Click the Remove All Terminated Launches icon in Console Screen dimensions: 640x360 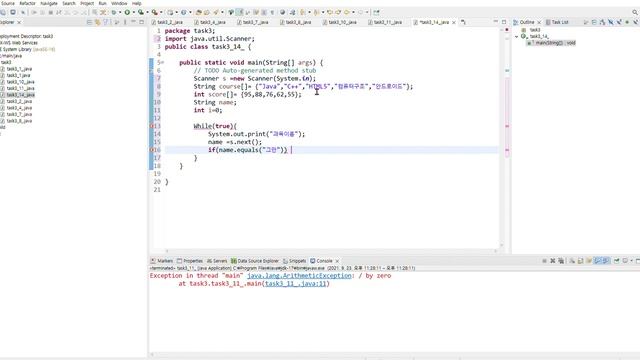coord(561,260)
